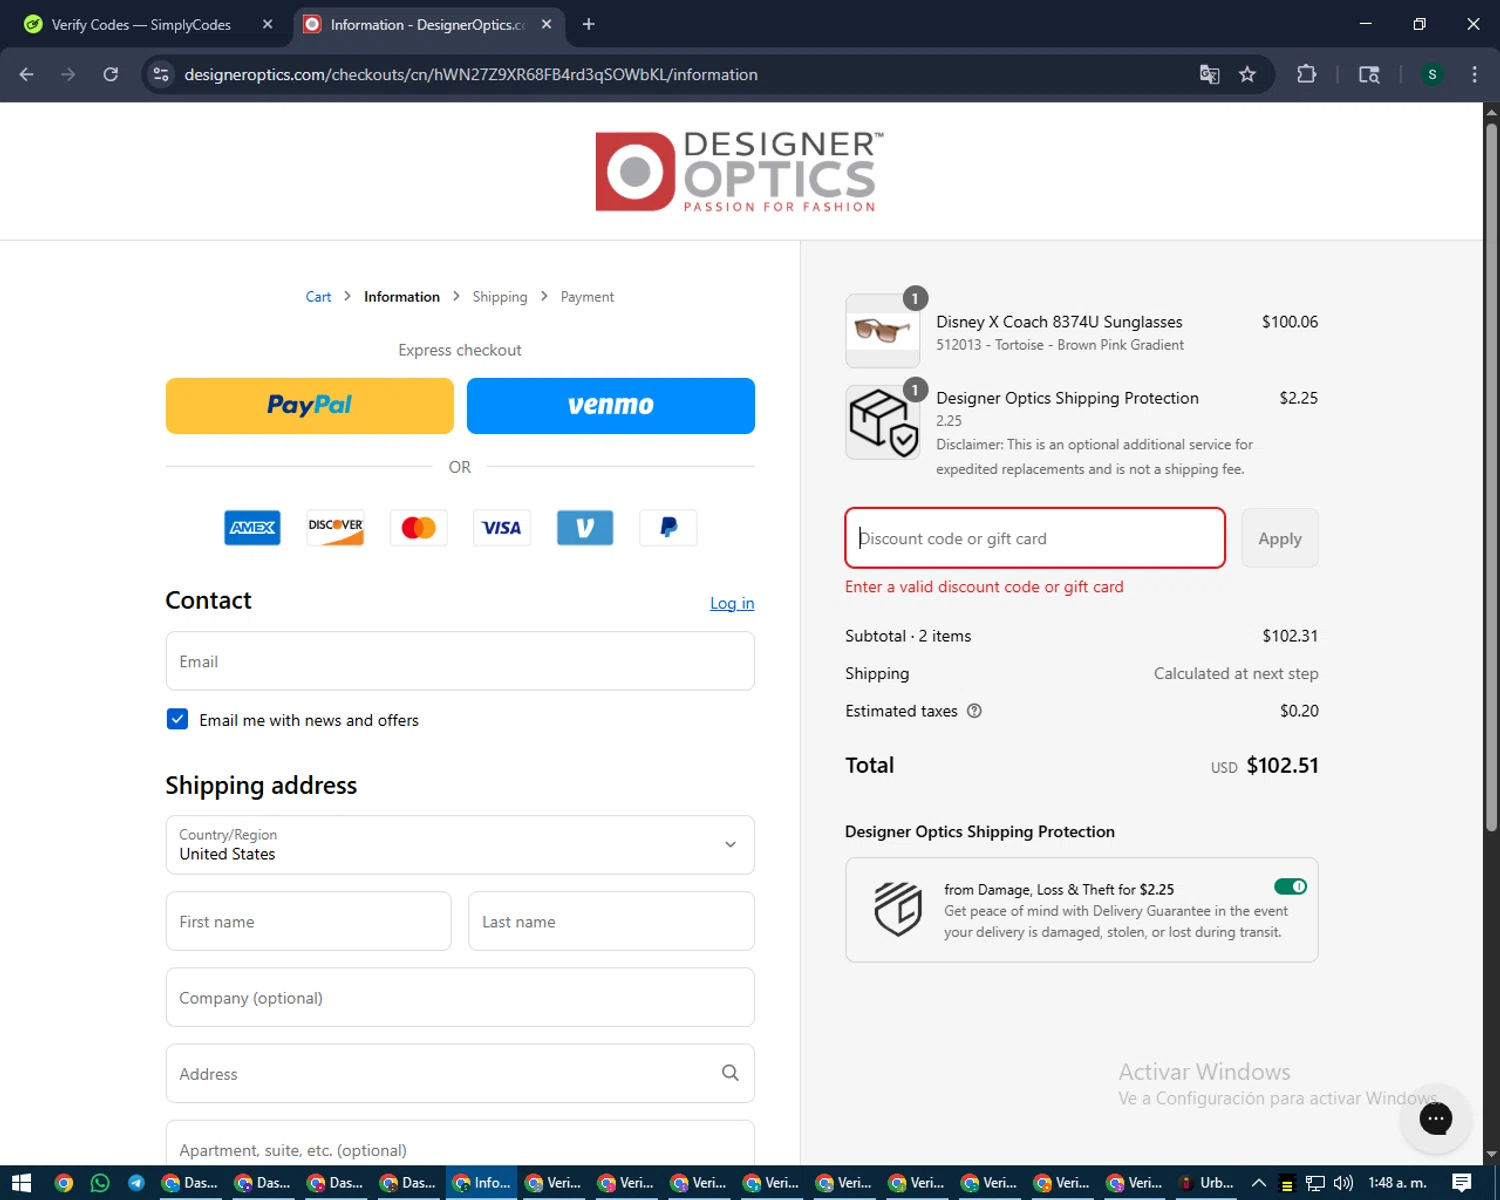Open the chat support bubble
1500x1200 pixels.
pyautogui.click(x=1435, y=1118)
